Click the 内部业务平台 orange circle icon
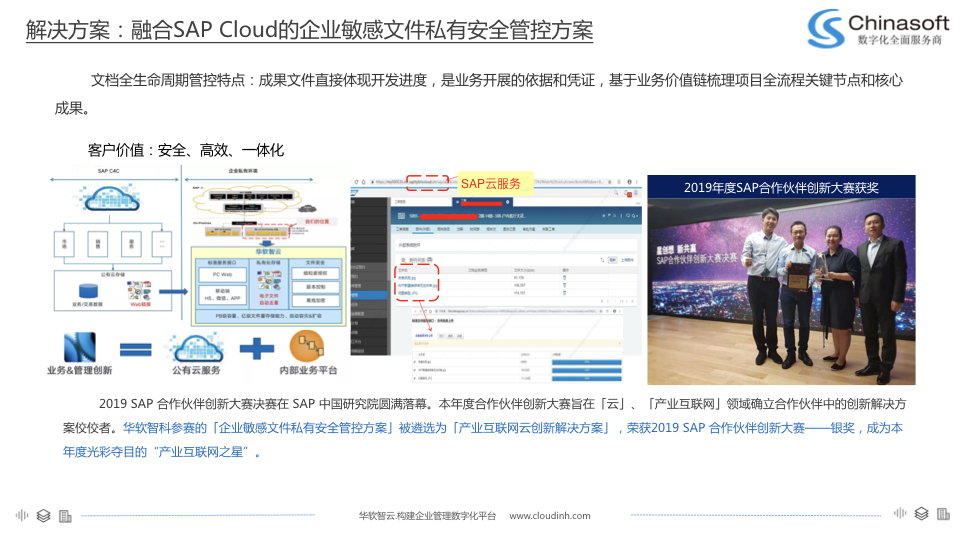 click(x=307, y=347)
